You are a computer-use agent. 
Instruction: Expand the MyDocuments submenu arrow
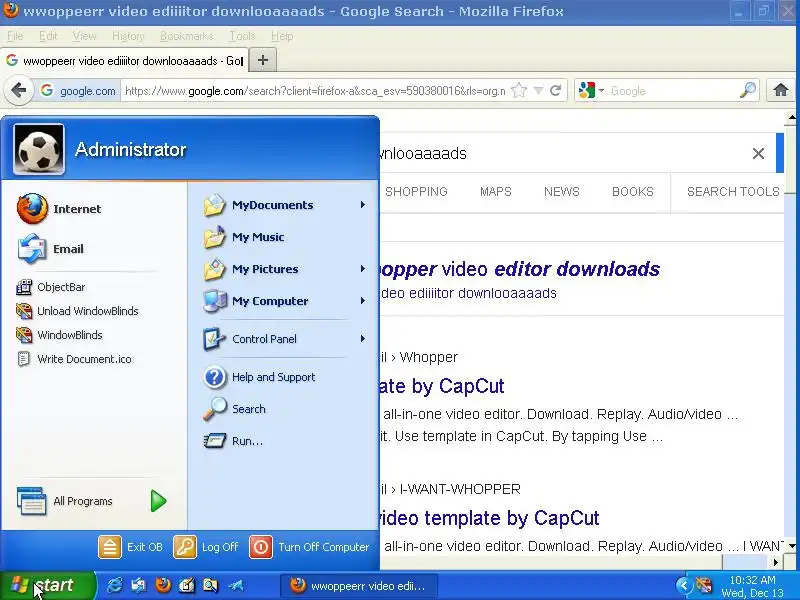tap(363, 205)
